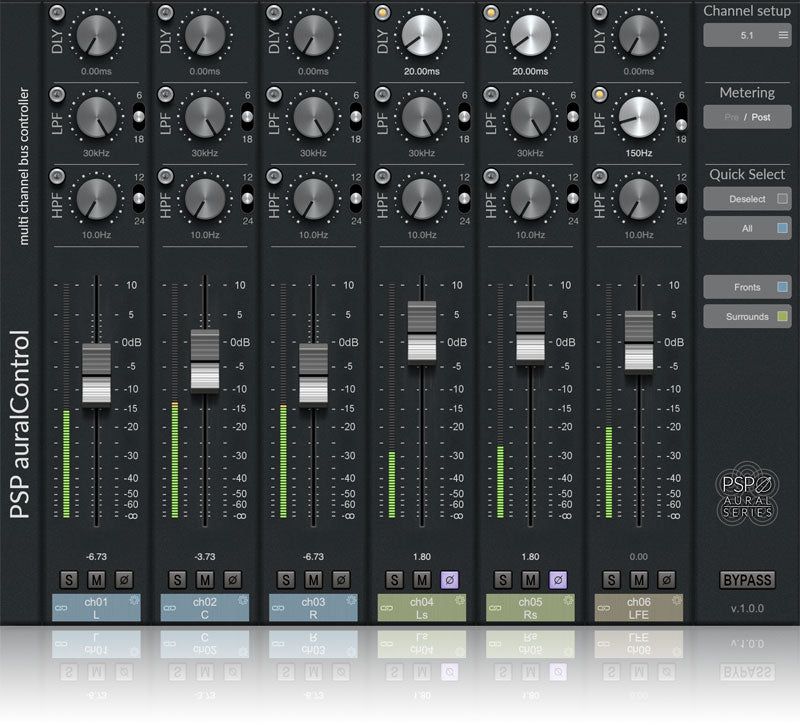Viewport: 800px width, 726px height.
Task: Click ch01 HPF knob at 10.0Hz
Action: 96,198
